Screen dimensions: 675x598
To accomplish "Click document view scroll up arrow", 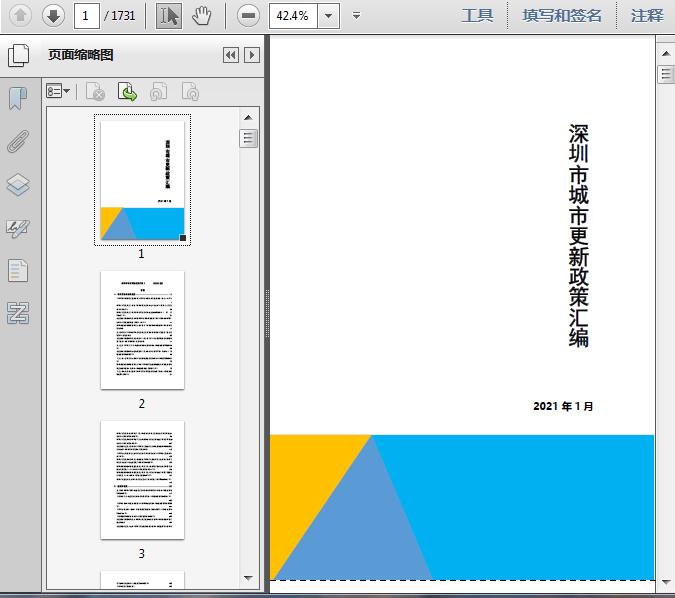I will point(666,53).
